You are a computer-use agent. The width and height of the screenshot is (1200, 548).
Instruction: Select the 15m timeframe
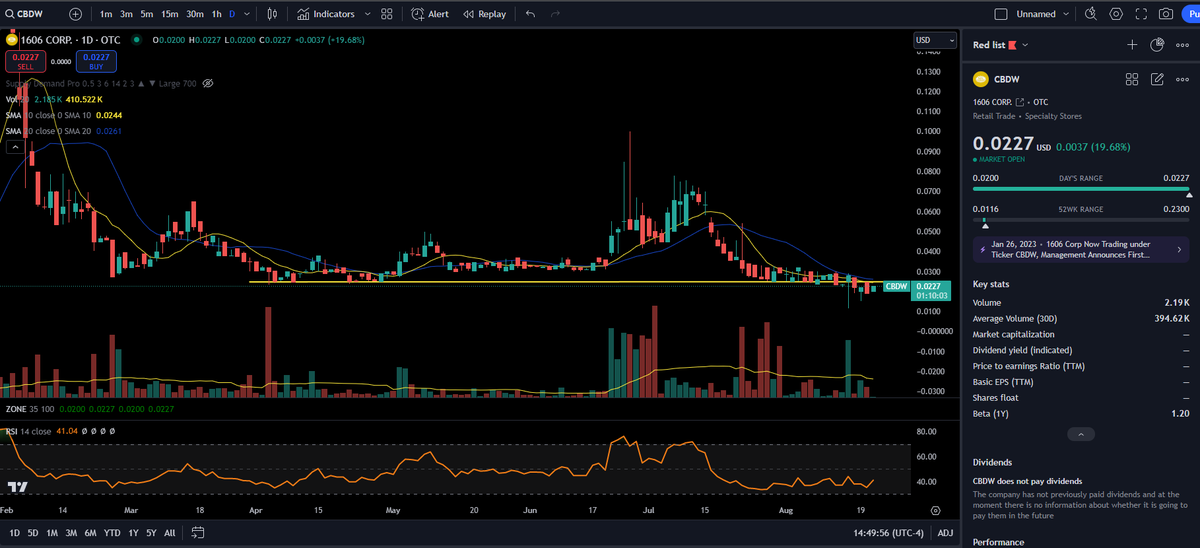170,14
